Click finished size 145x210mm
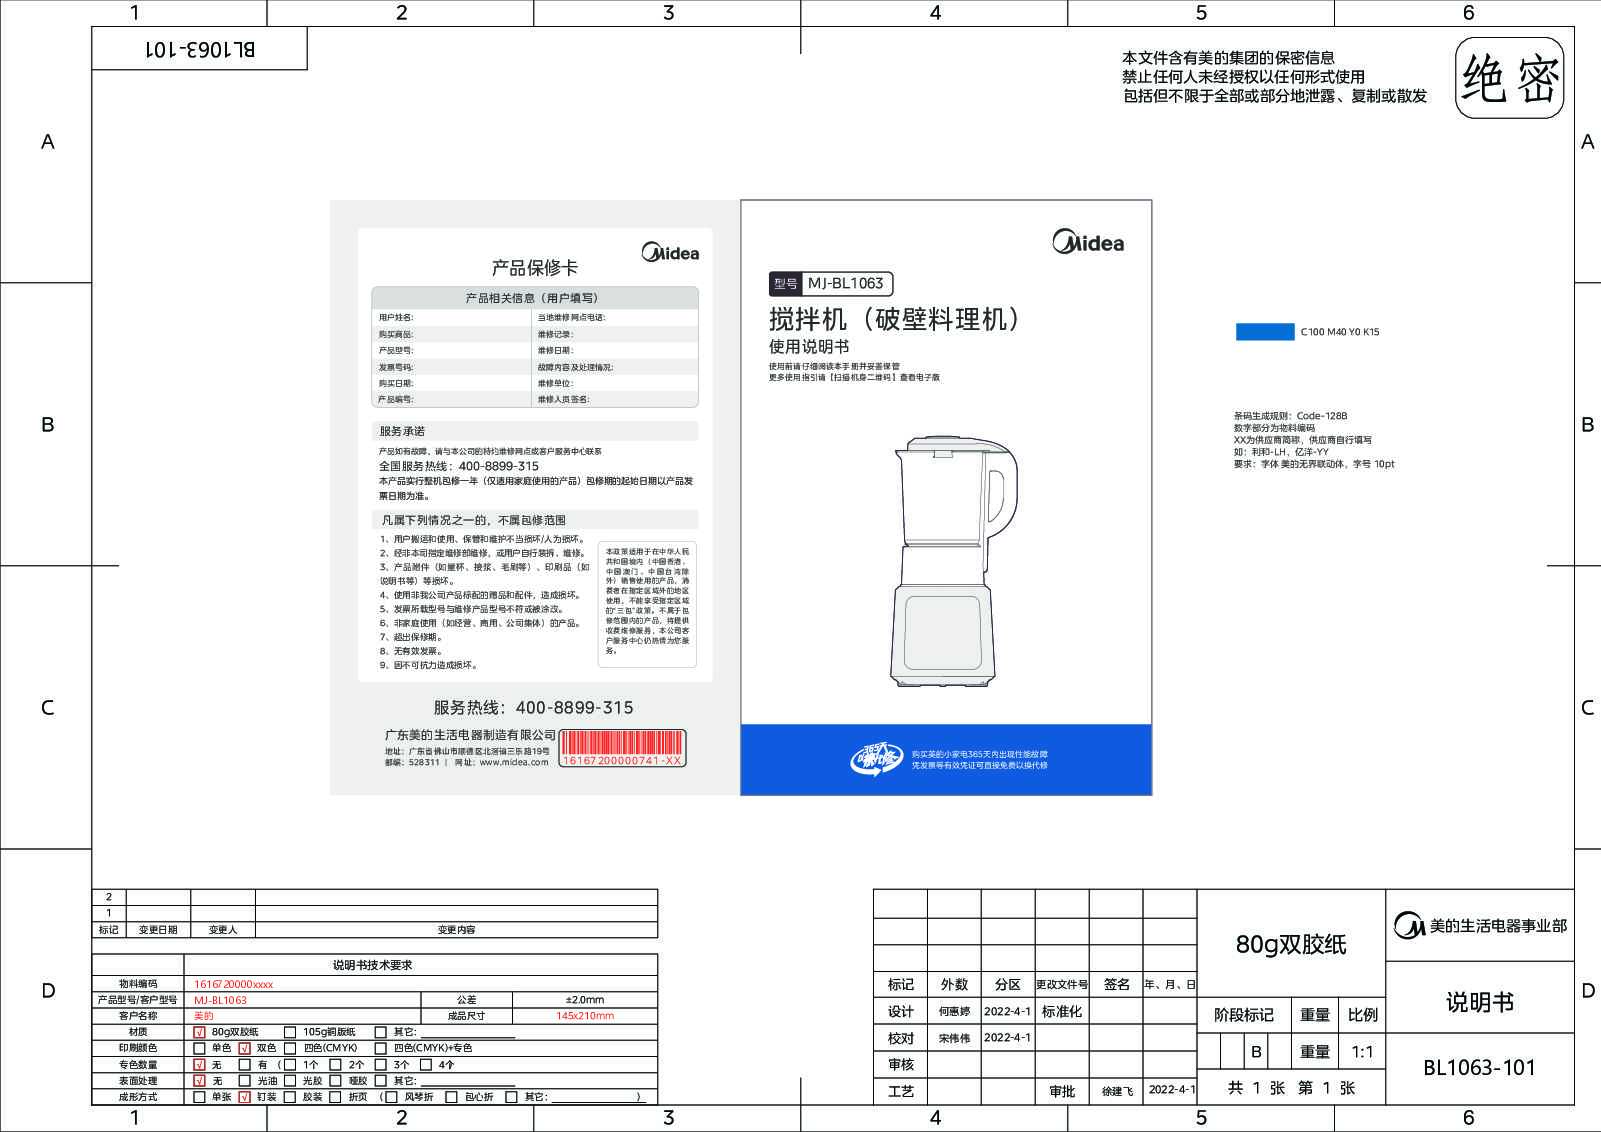The image size is (1601, 1132). (x=585, y=1016)
